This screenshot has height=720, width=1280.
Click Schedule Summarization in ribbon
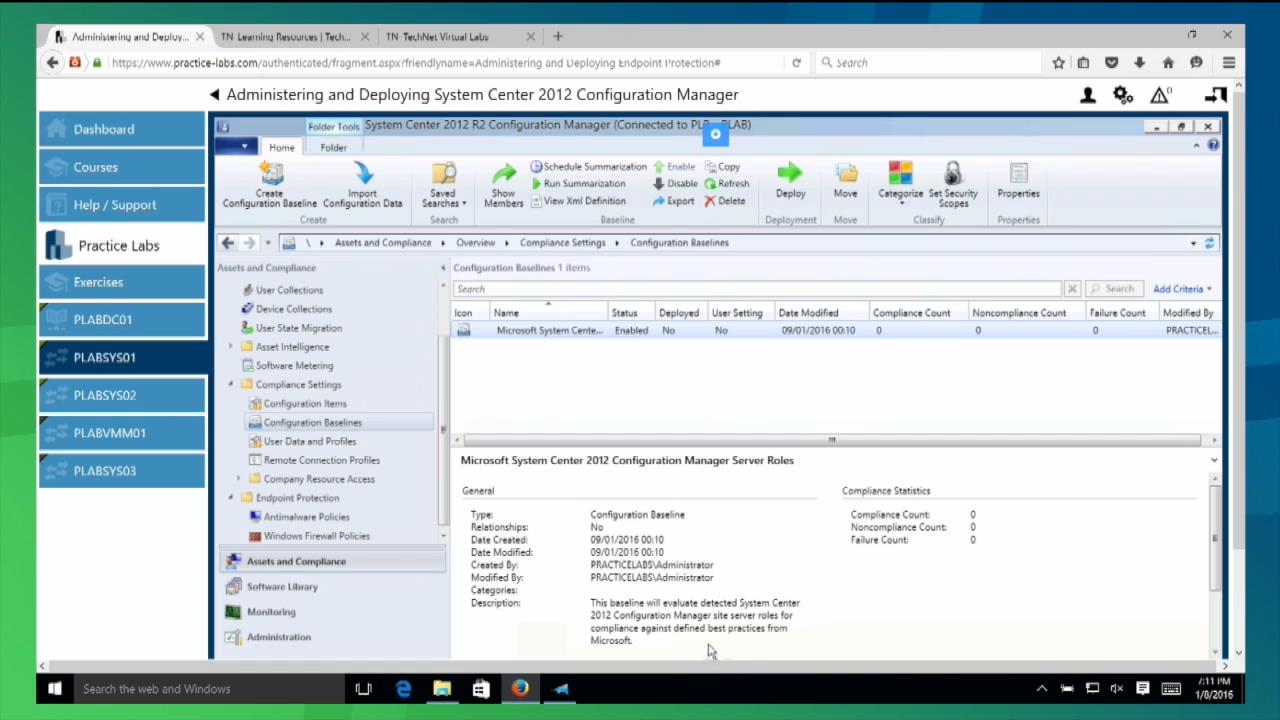589,167
